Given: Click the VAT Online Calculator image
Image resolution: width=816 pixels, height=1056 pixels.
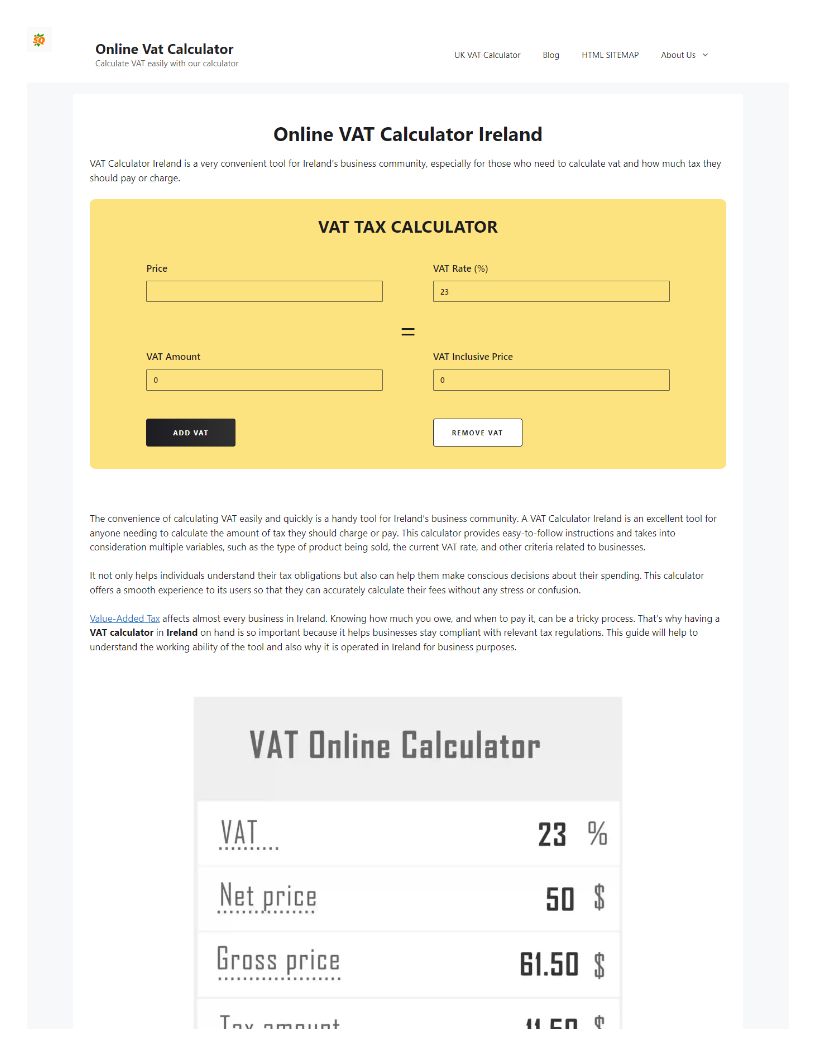Looking at the screenshot, I should click(x=408, y=860).
